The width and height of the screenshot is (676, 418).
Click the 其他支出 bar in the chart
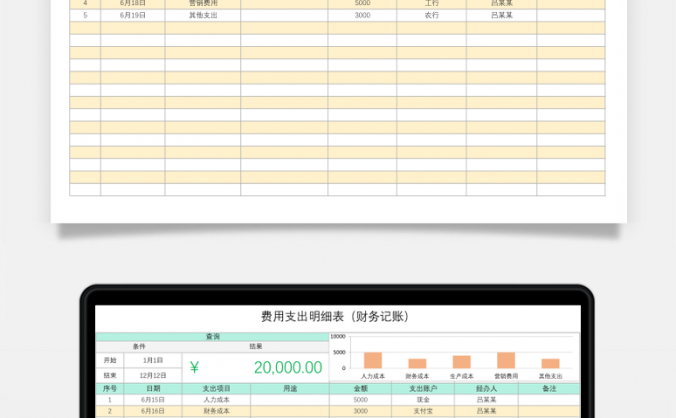(551, 363)
